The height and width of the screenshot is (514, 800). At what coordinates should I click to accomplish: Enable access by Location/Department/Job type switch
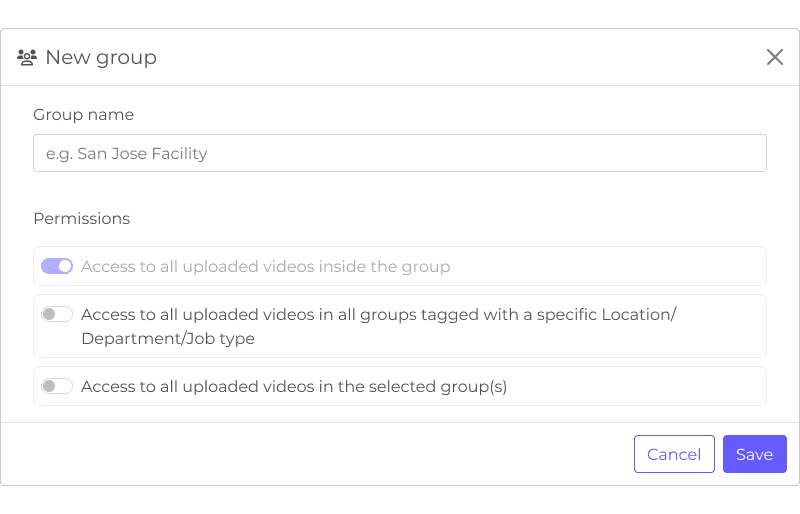[x=57, y=314]
